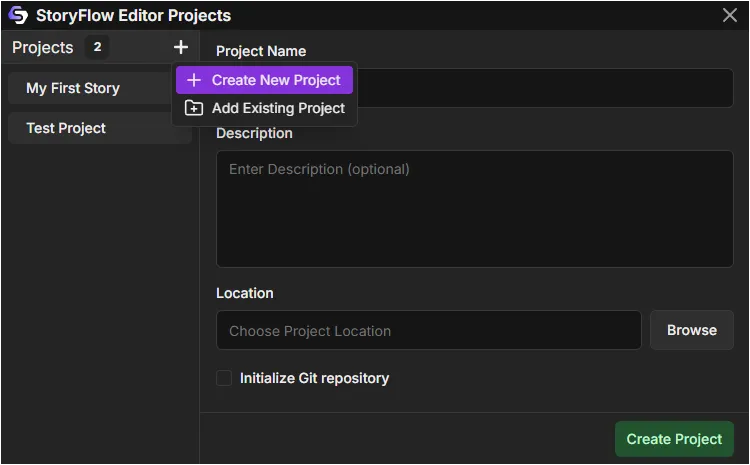Image resolution: width=750 pixels, height=465 pixels.
Task: Click the Description field label
Action: [254, 133]
